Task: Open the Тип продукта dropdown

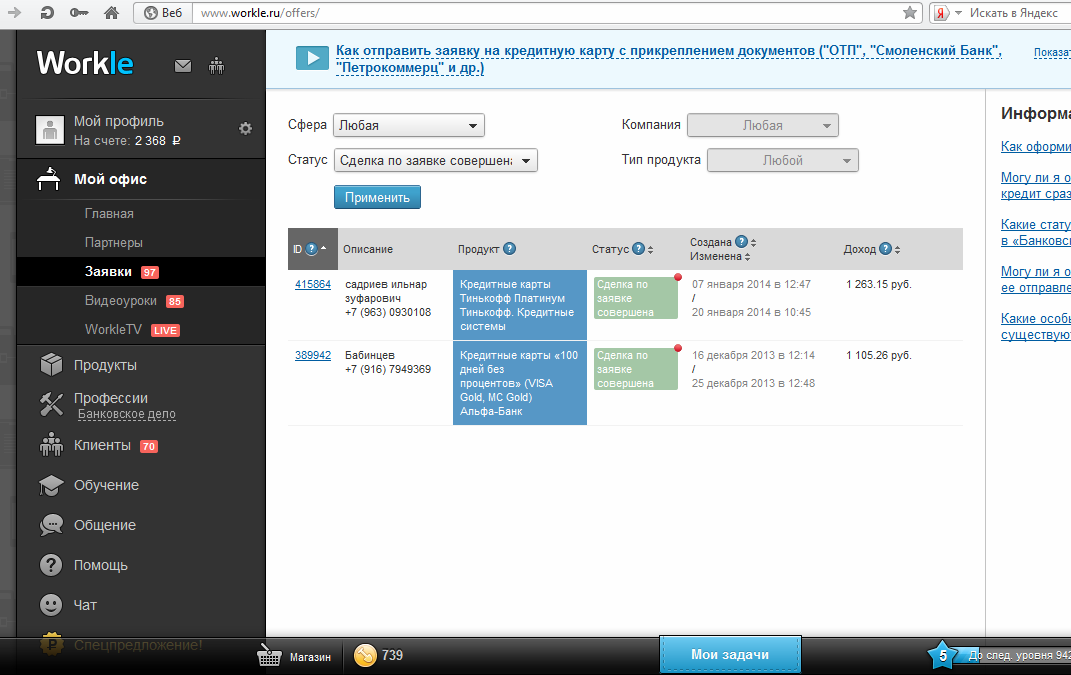Action: click(783, 161)
